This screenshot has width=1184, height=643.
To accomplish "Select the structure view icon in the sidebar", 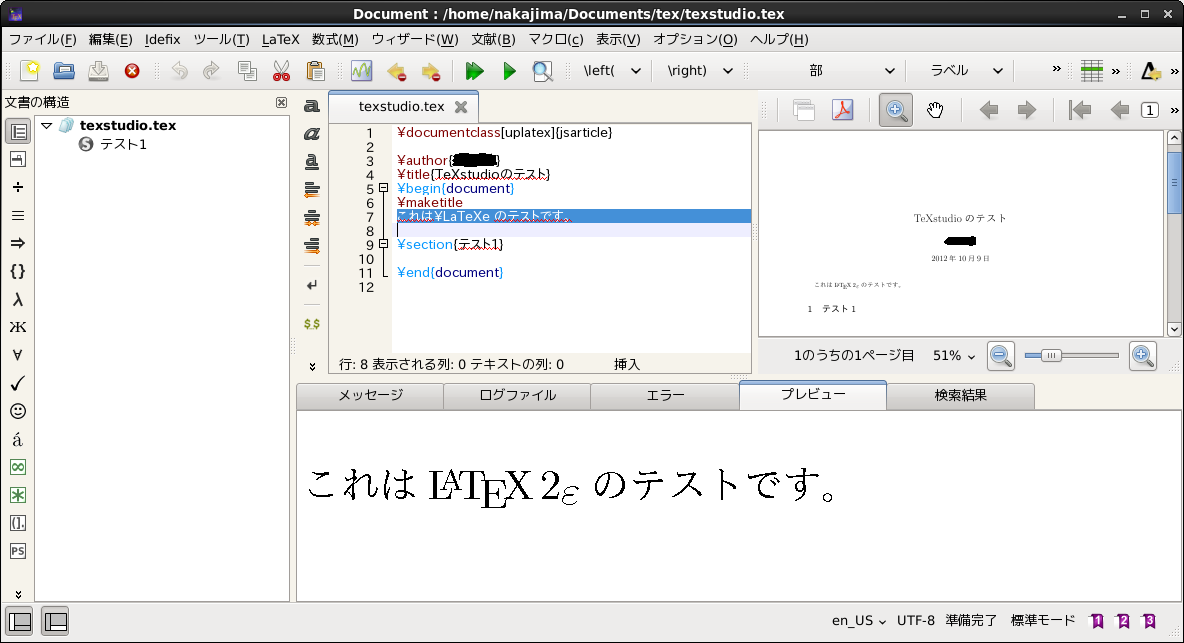I will pos(17,131).
